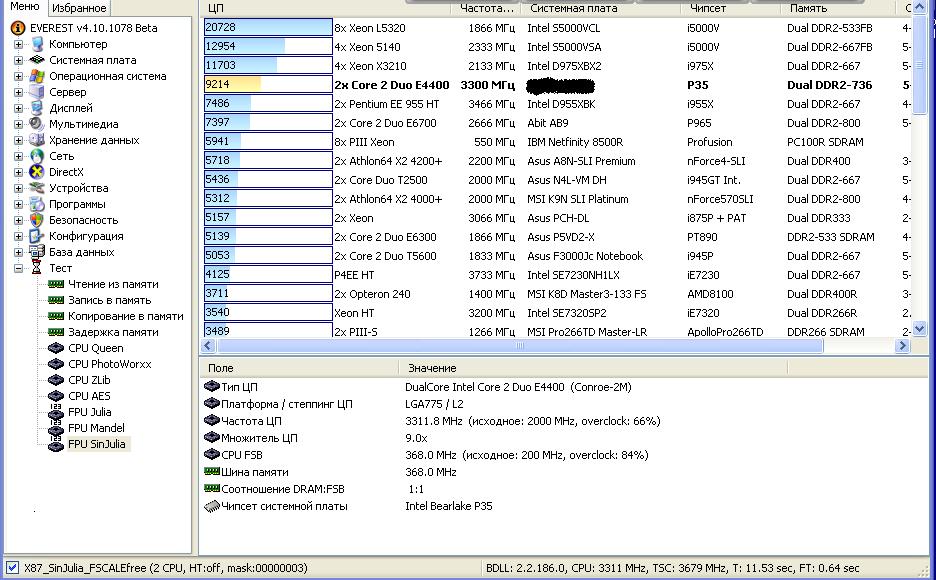Click the EVEREST v4.10.1078 Beta info icon
Screen dimensions: 936x580
18,28
